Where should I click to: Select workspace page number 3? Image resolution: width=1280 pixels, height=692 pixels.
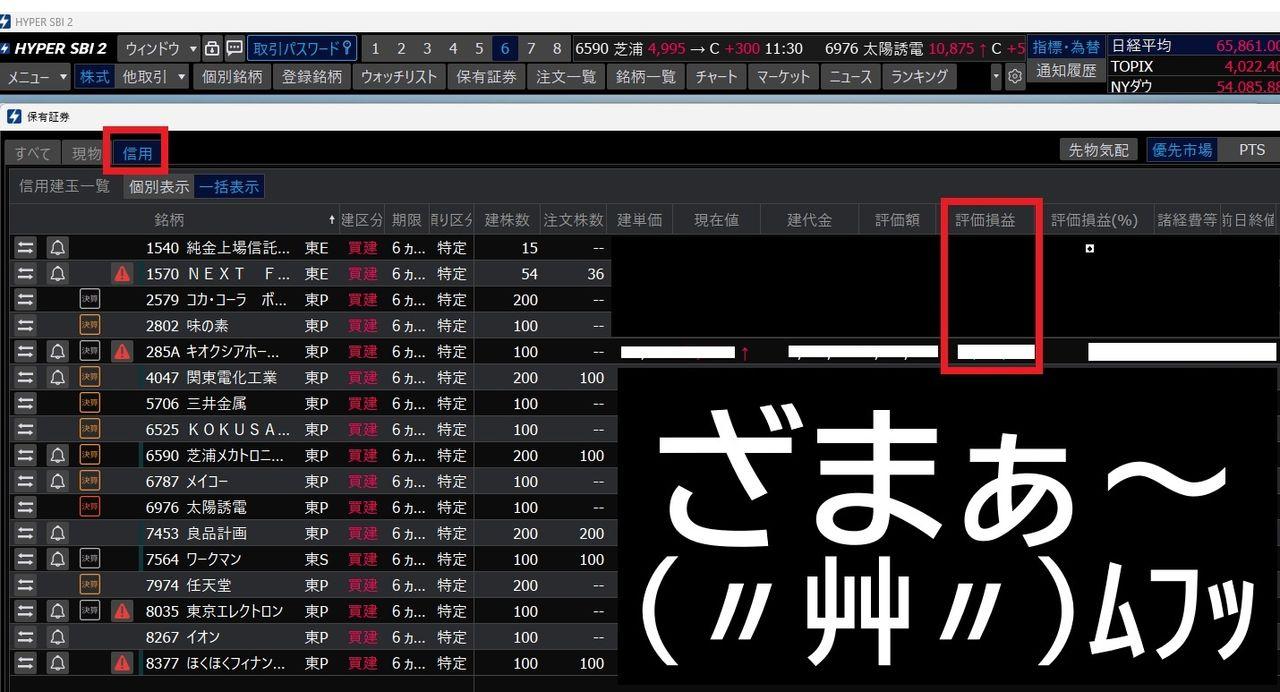pos(427,48)
